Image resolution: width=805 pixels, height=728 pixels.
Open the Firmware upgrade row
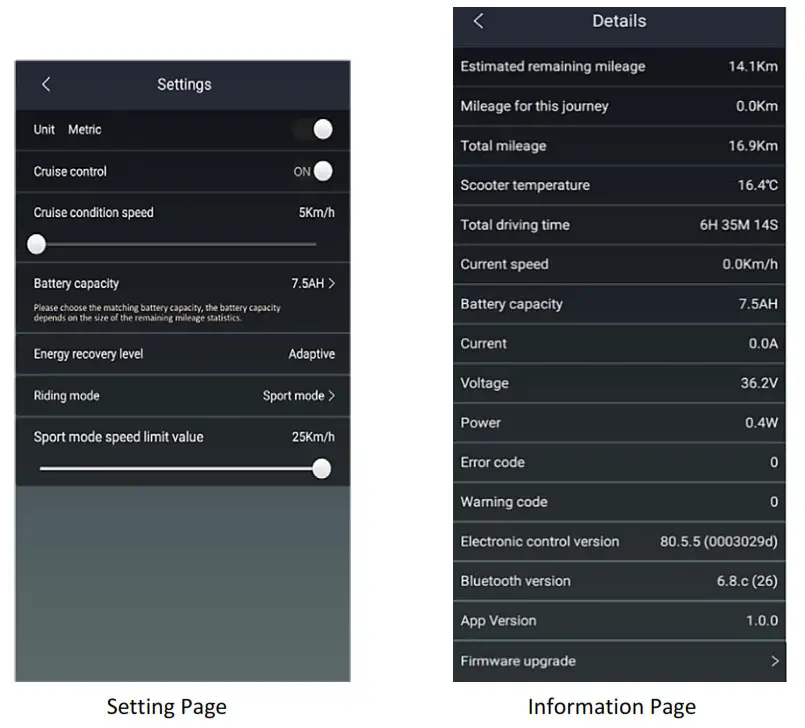(619, 661)
